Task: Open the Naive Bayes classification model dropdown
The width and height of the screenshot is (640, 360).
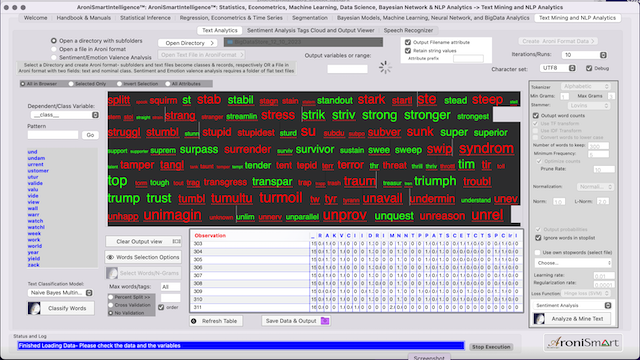Action: point(60,293)
